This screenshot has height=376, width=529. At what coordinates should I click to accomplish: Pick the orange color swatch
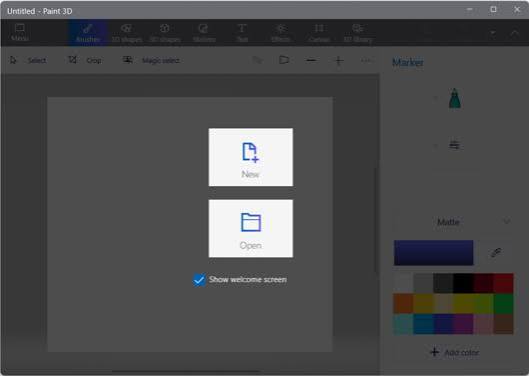[403, 303]
